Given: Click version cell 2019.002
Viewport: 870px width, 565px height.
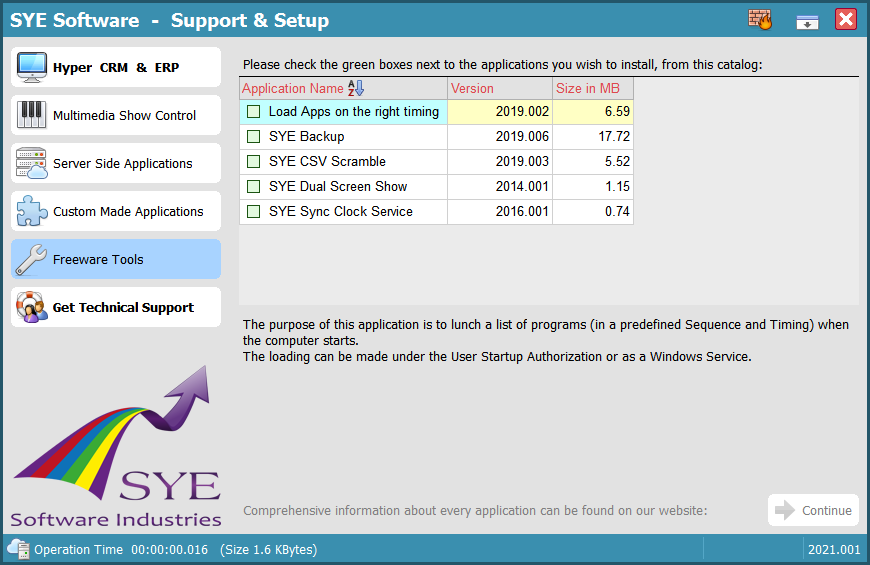Looking at the screenshot, I should tap(500, 112).
